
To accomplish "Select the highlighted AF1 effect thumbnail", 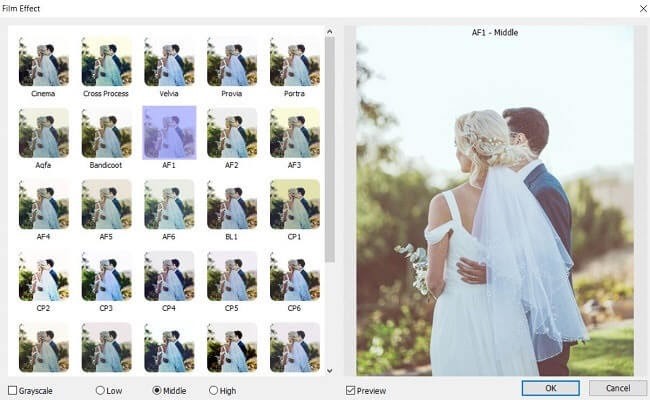I will point(169,133).
